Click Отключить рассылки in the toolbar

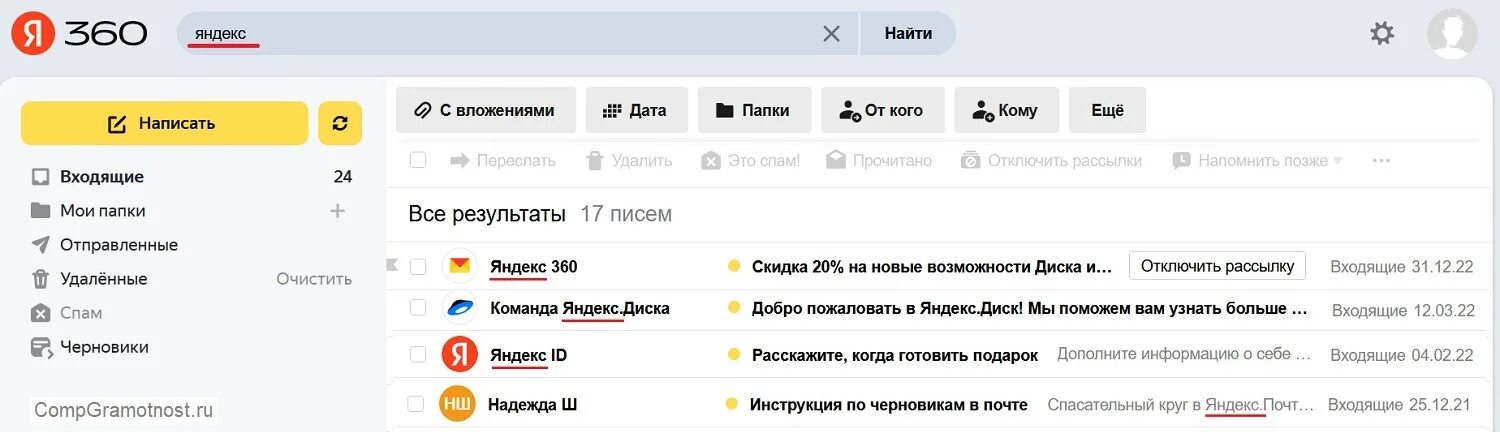pos(1051,160)
